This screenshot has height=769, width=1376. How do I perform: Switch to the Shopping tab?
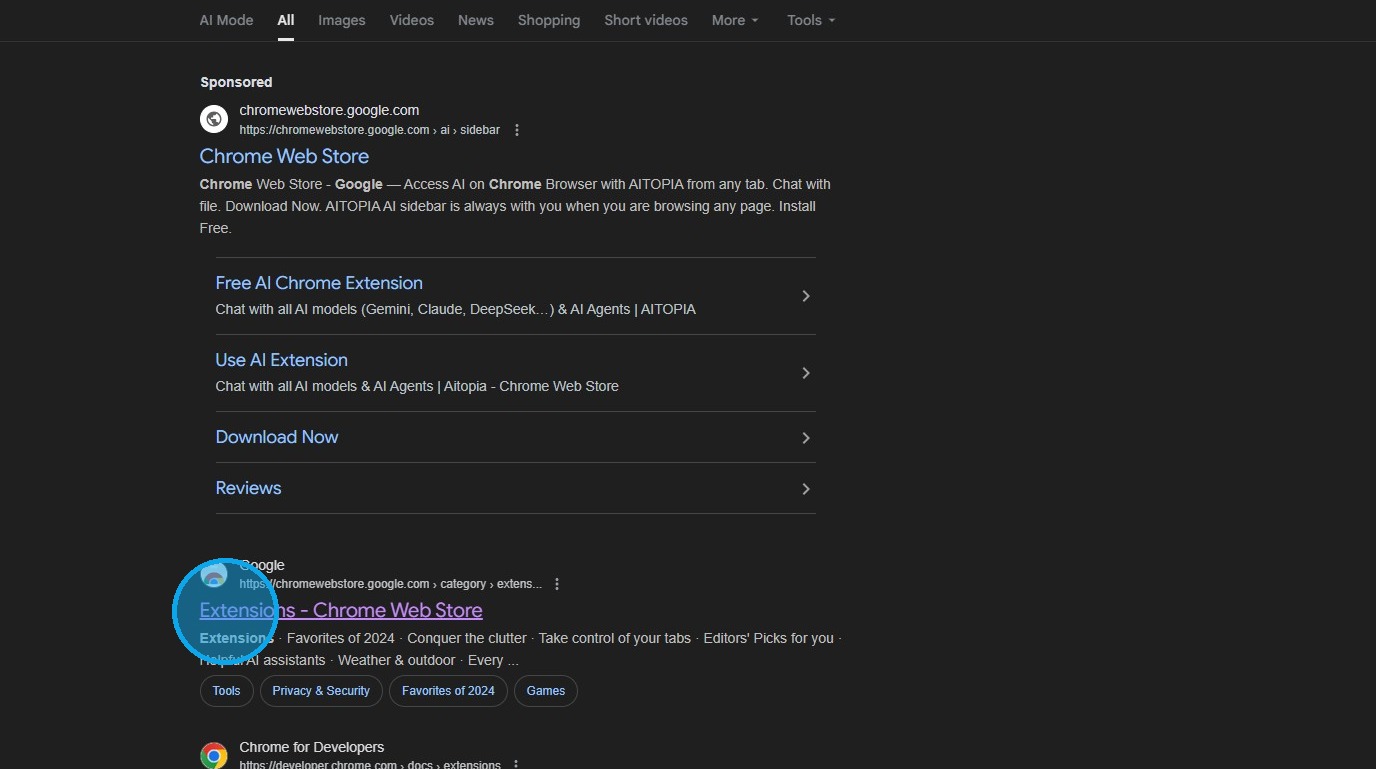pos(549,20)
